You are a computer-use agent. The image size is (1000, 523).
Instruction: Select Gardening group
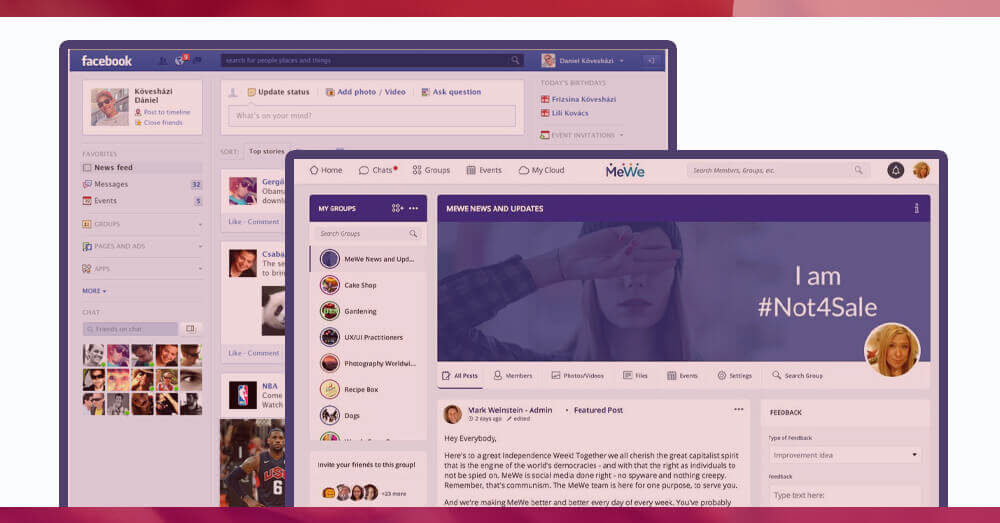[368, 311]
